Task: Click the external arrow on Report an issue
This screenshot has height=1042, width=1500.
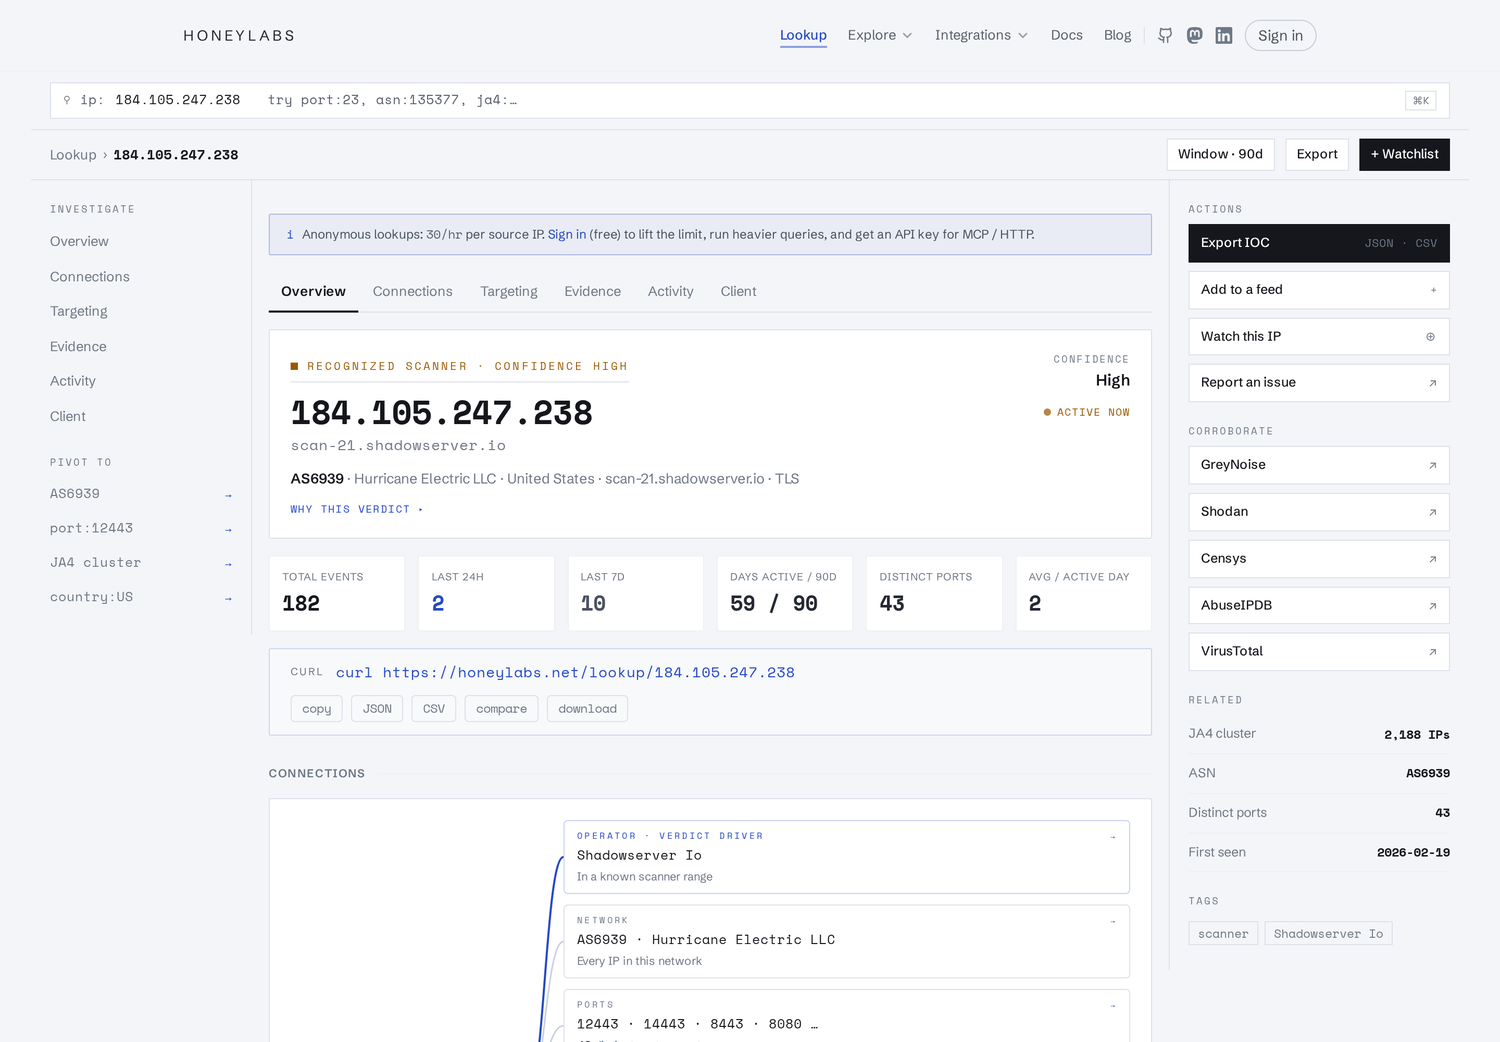Action: [x=1432, y=383]
